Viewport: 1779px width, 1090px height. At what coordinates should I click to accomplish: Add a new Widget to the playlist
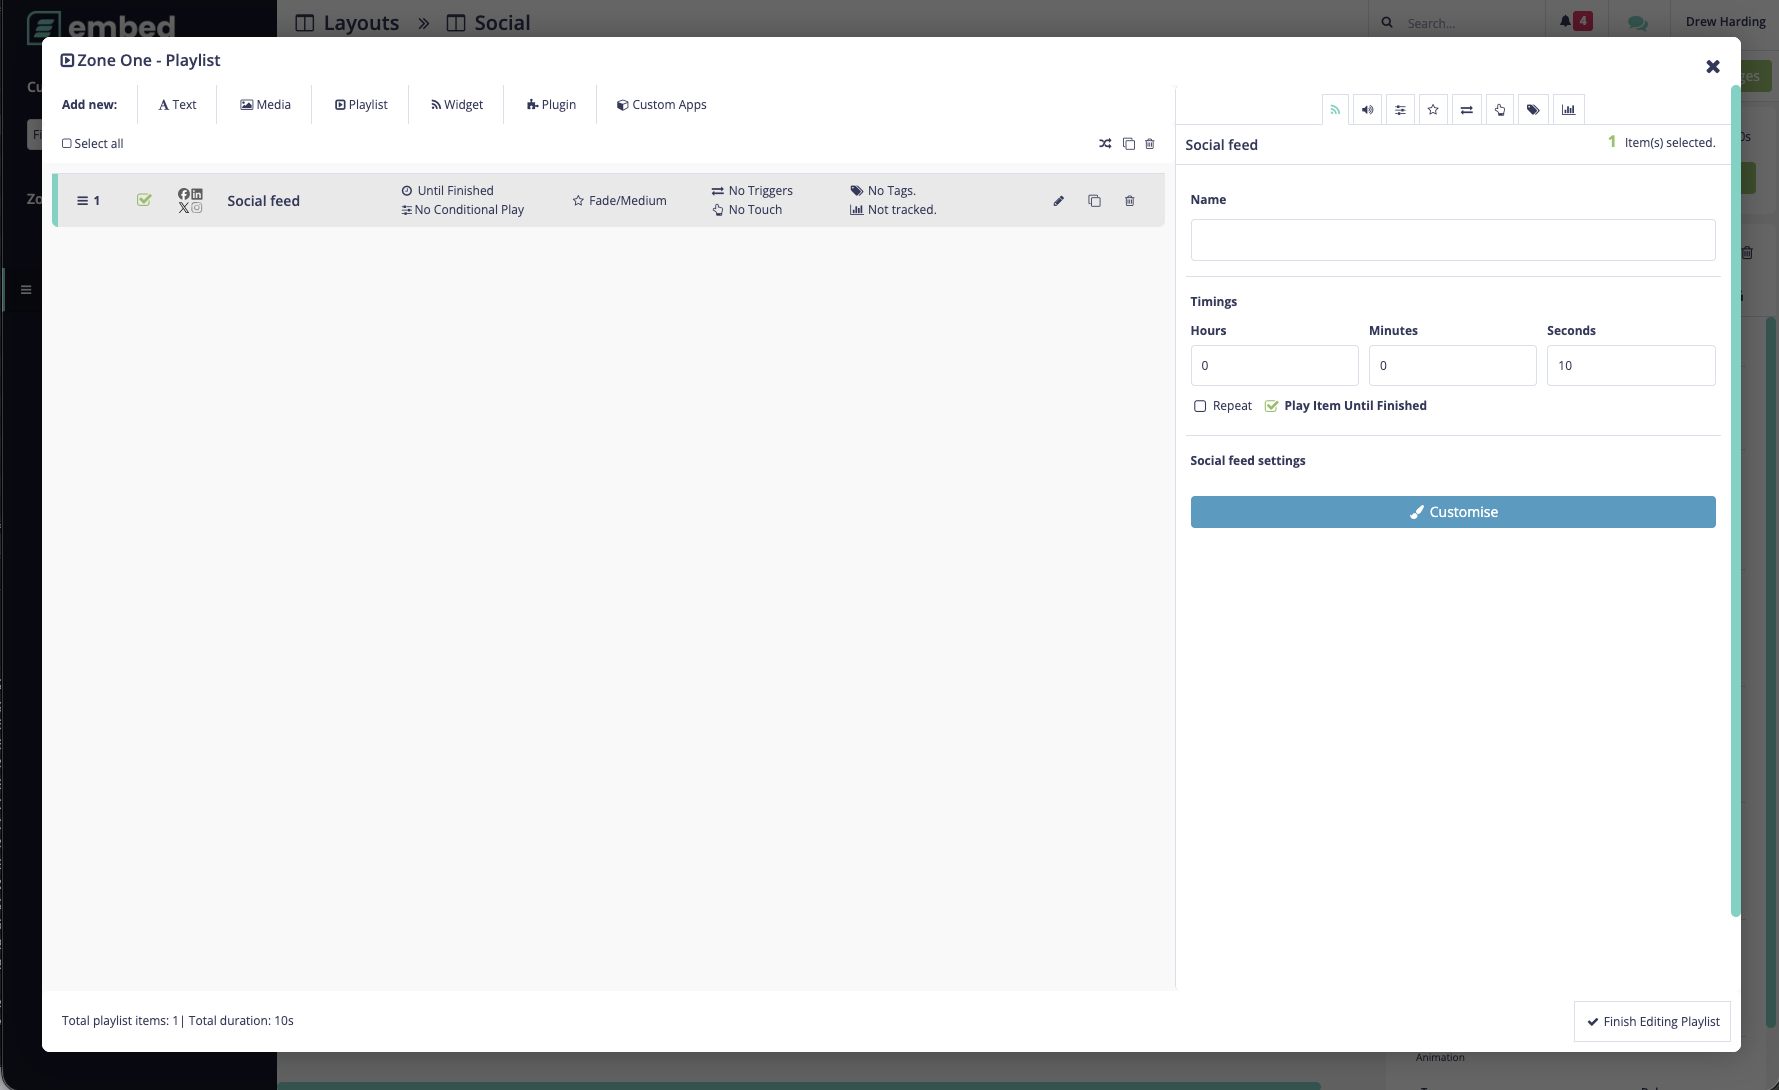pyautogui.click(x=456, y=104)
